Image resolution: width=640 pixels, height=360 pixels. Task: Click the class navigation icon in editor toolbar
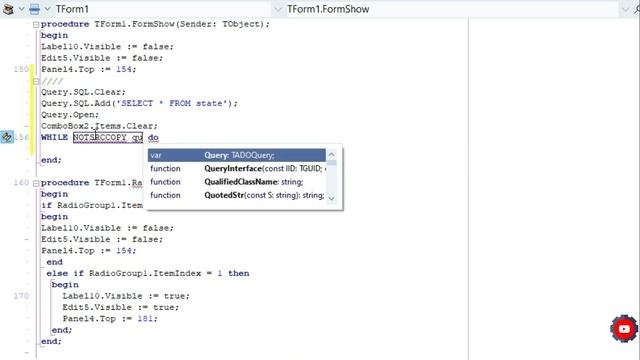point(8,9)
